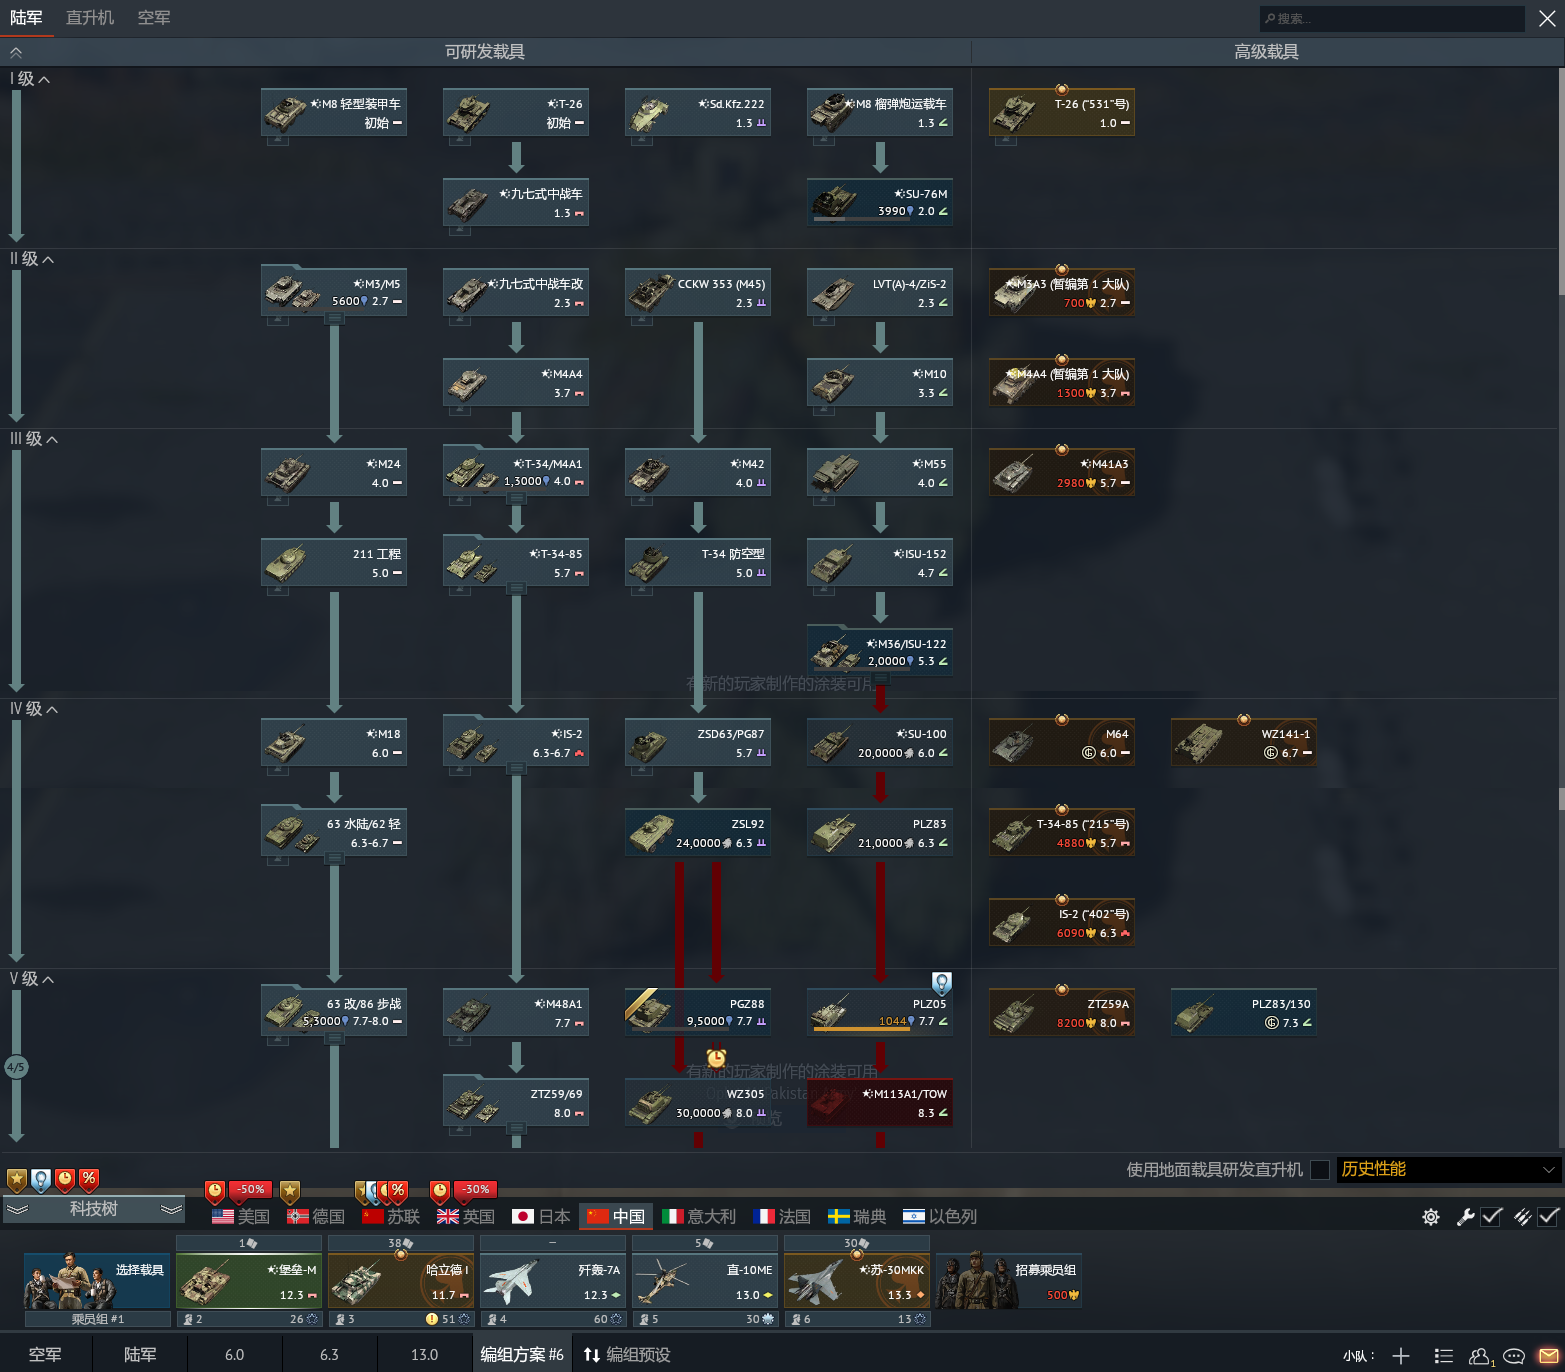Select the ZSL92 vehicle icon
This screenshot has width=1565, height=1372.
(x=698, y=833)
